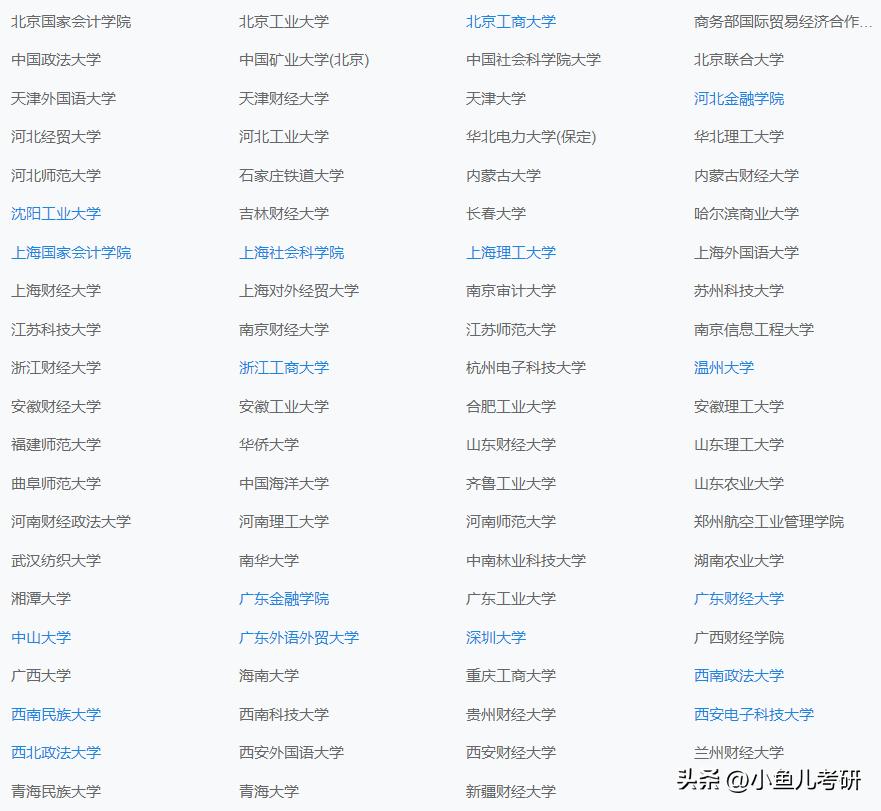Viewport: 881px width, 811px height.
Task: Click the 西南政法大学 link
Action: click(x=739, y=676)
